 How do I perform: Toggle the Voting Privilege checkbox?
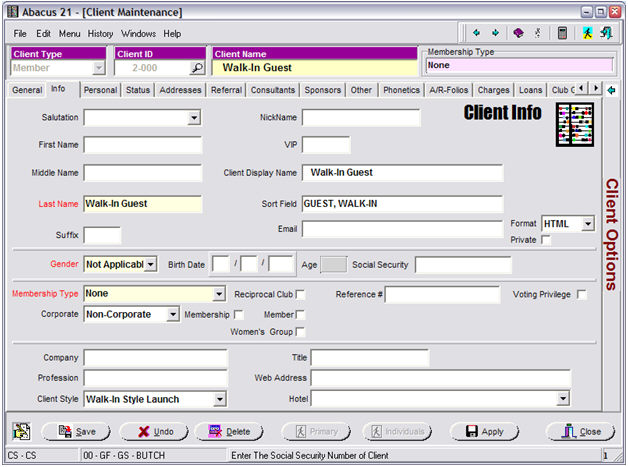click(582, 294)
